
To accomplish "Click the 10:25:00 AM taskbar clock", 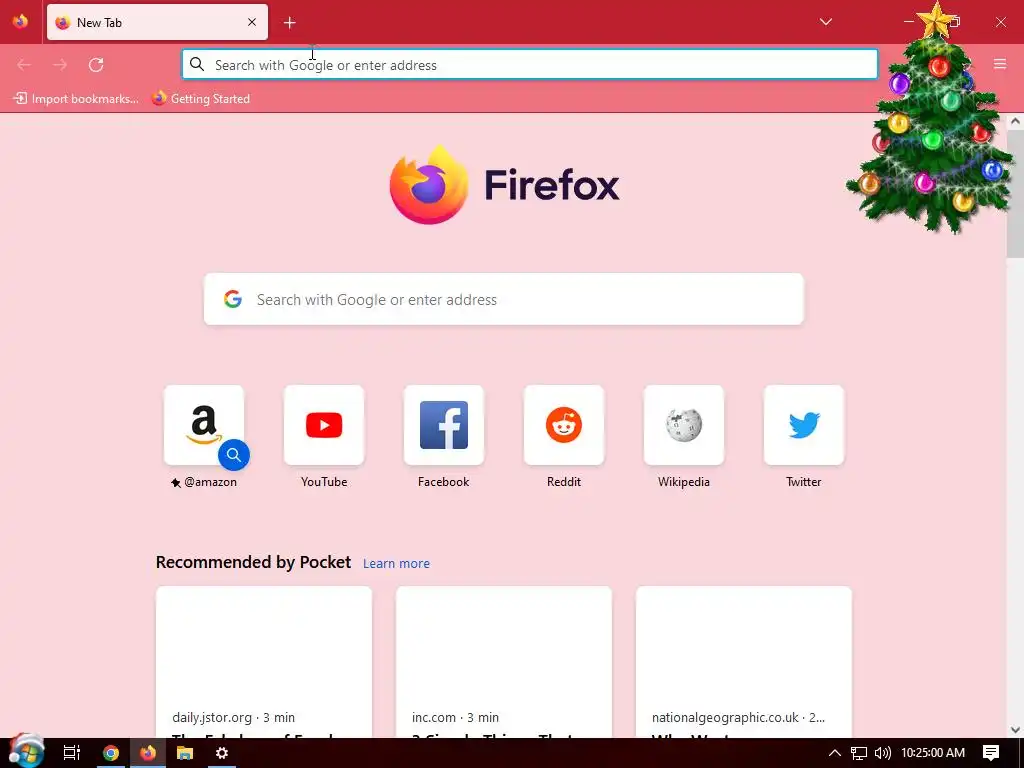I will (933, 753).
